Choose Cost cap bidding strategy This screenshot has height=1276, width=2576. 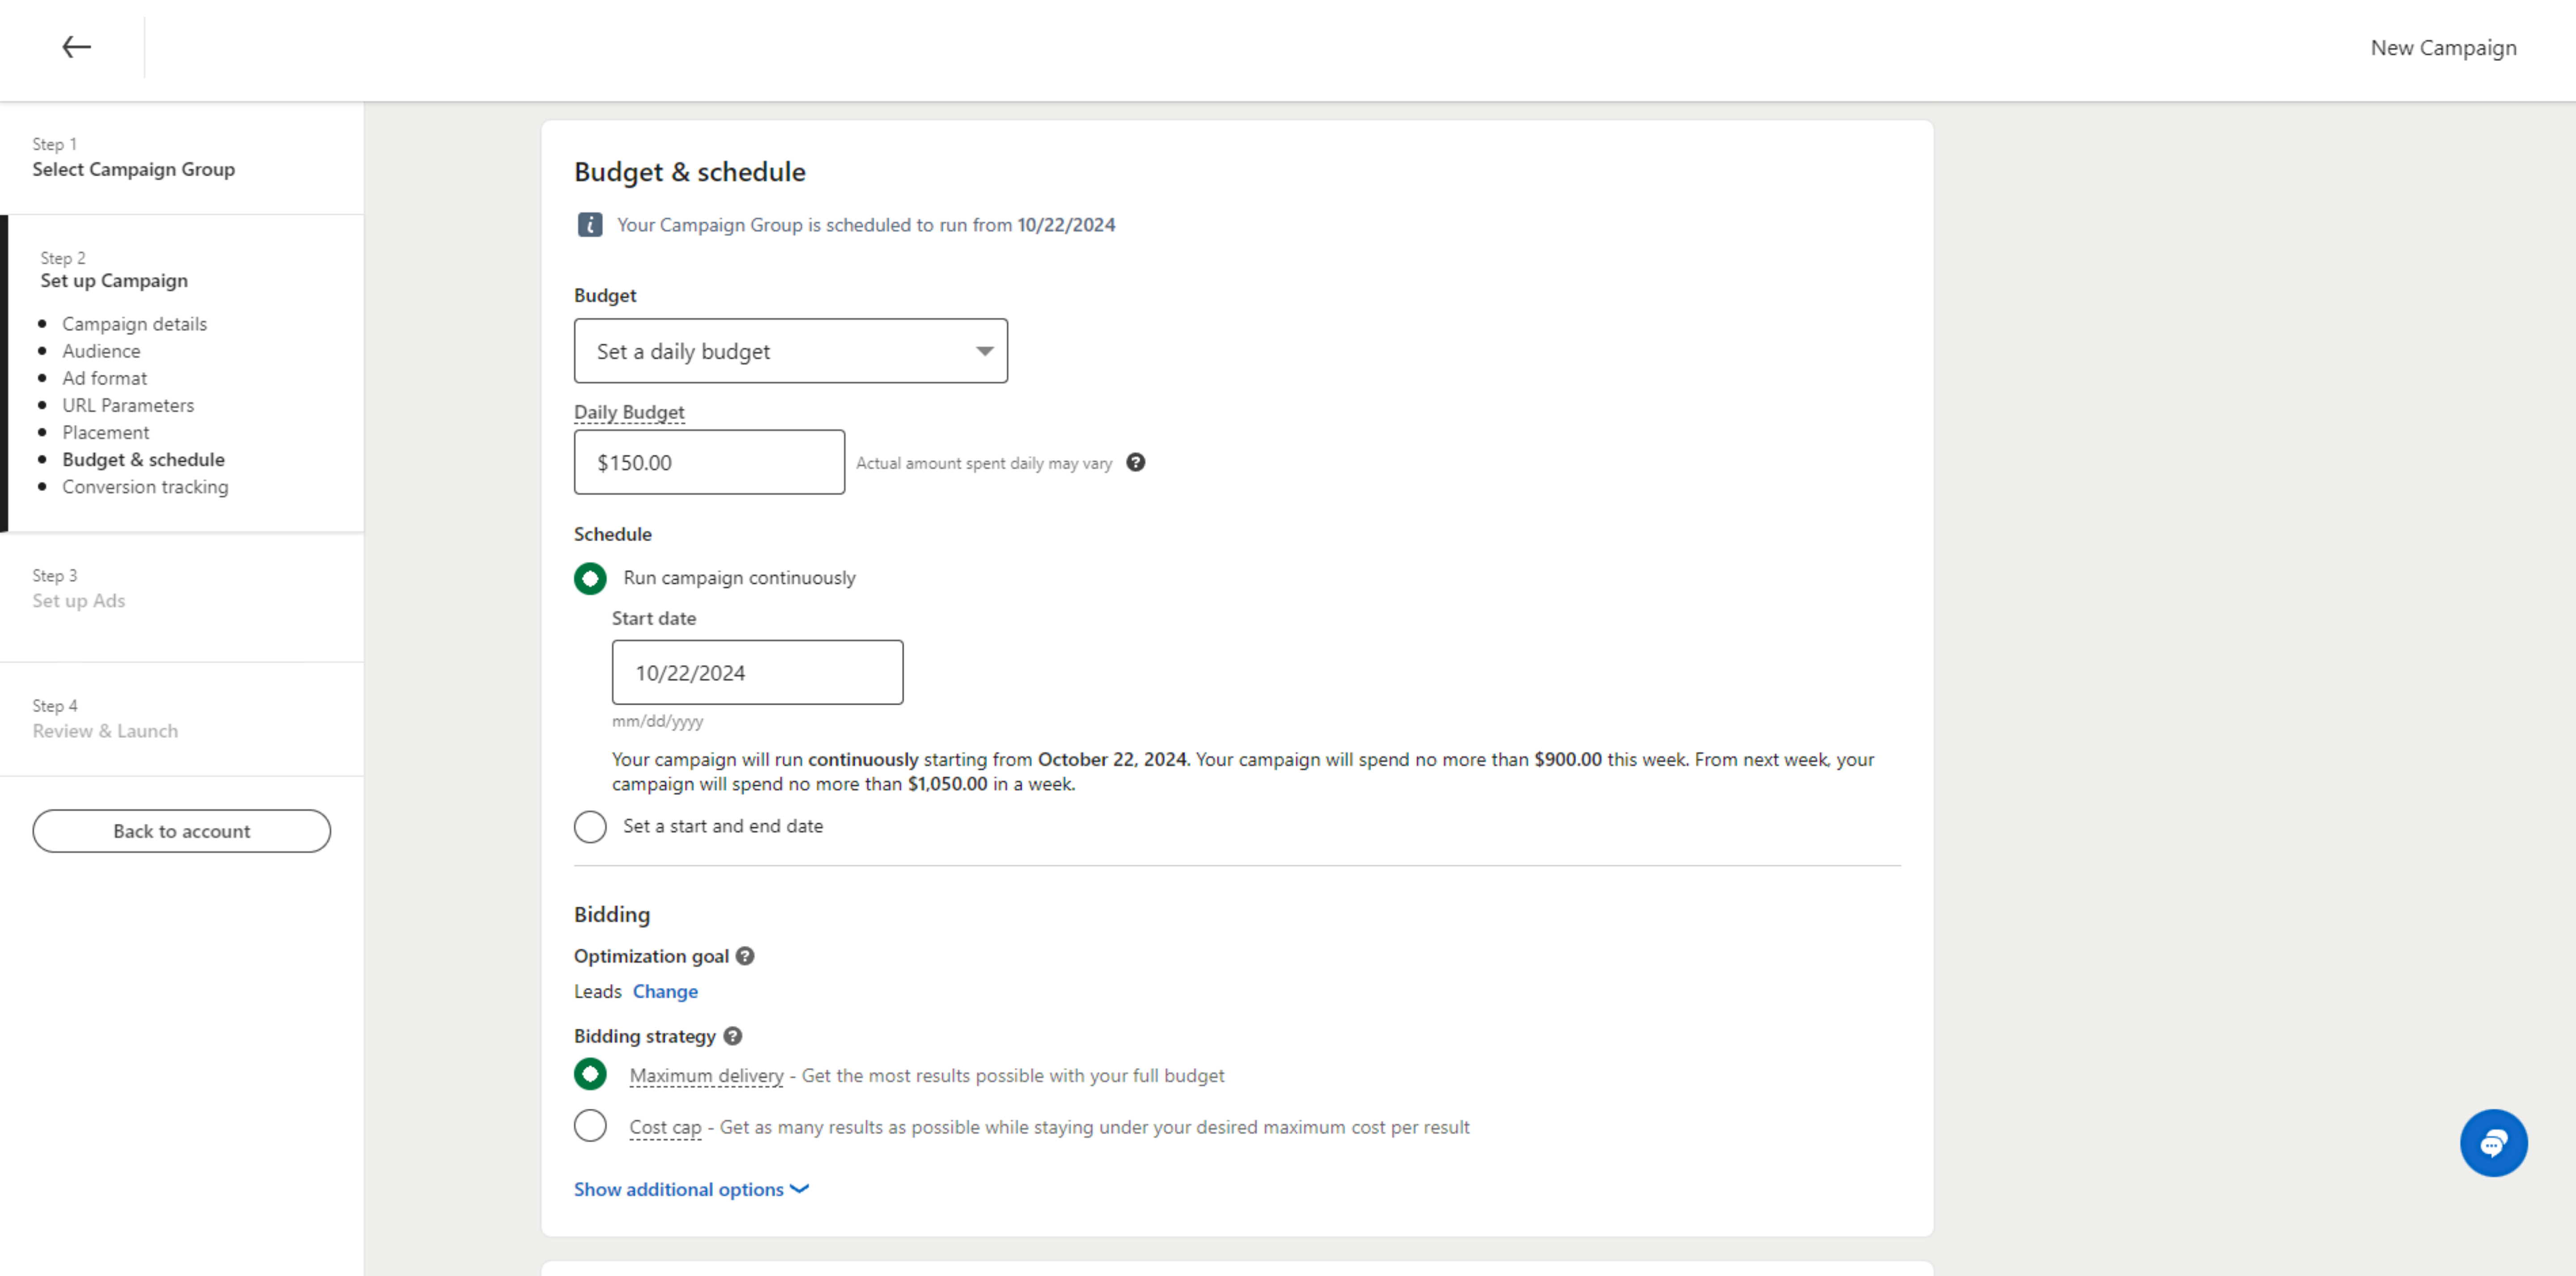coord(590,1126)
